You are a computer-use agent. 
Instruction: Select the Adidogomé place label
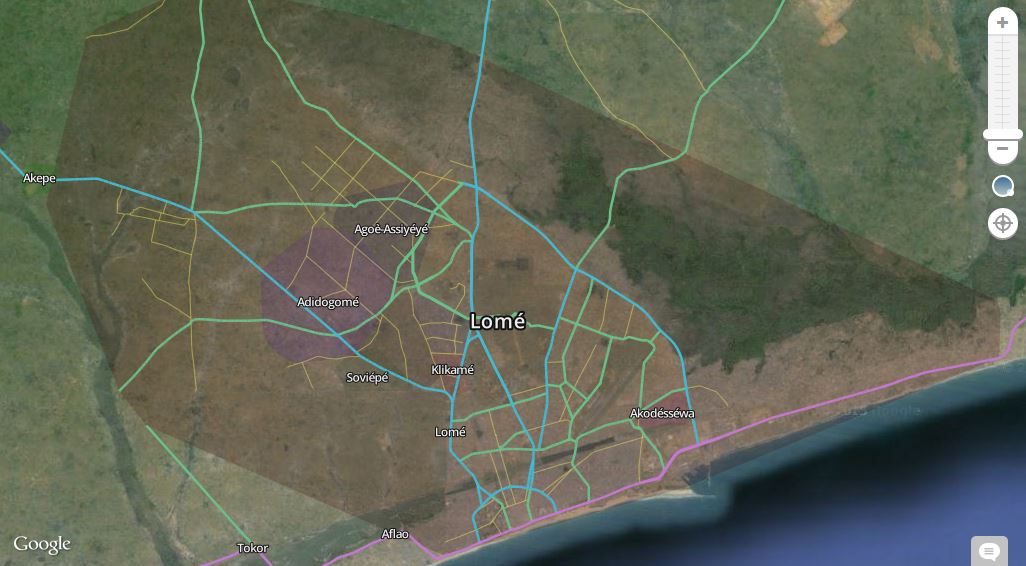pos(328,302)
